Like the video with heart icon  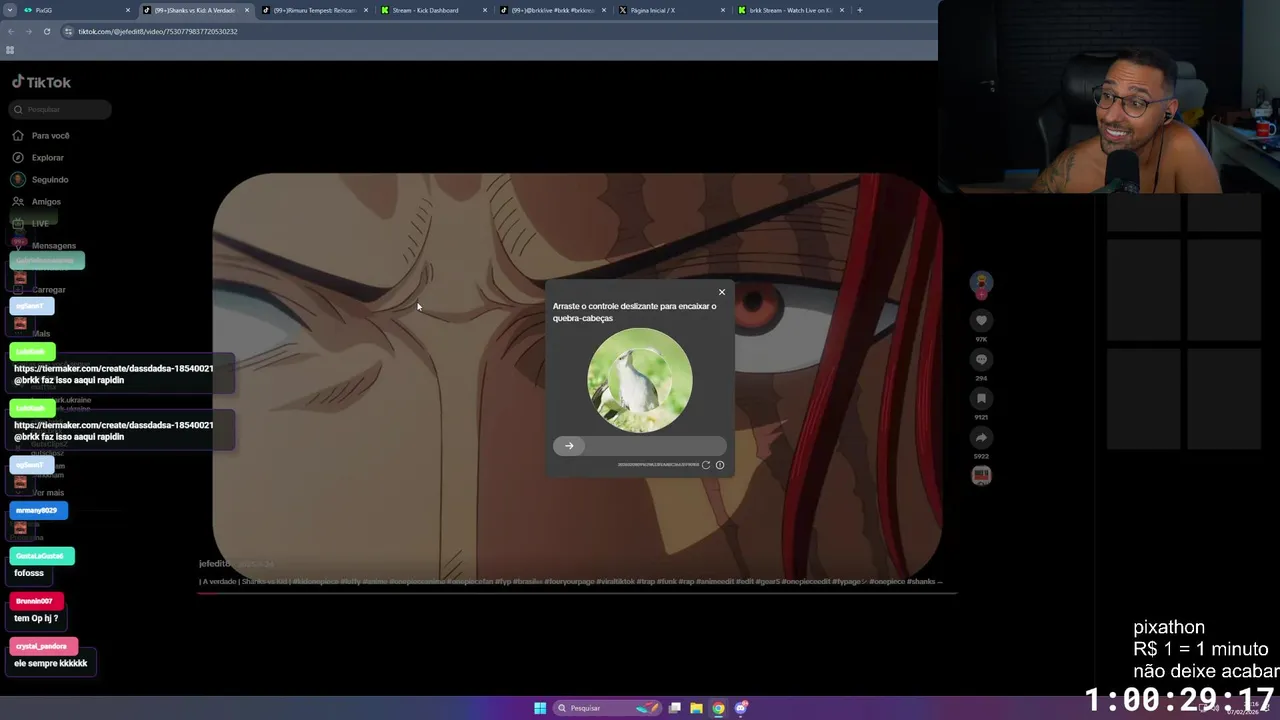click(981, 321)
